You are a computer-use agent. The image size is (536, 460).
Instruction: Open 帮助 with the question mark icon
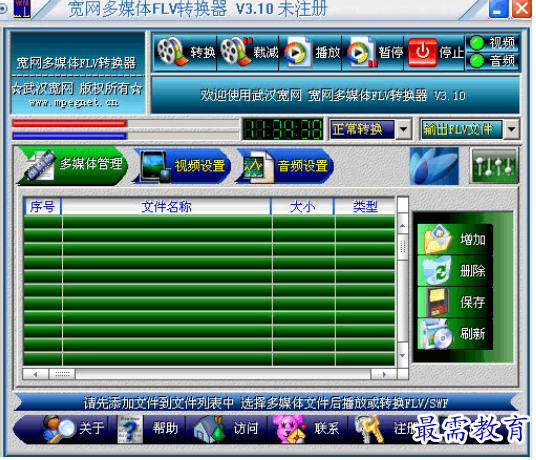tap(129, 429)
